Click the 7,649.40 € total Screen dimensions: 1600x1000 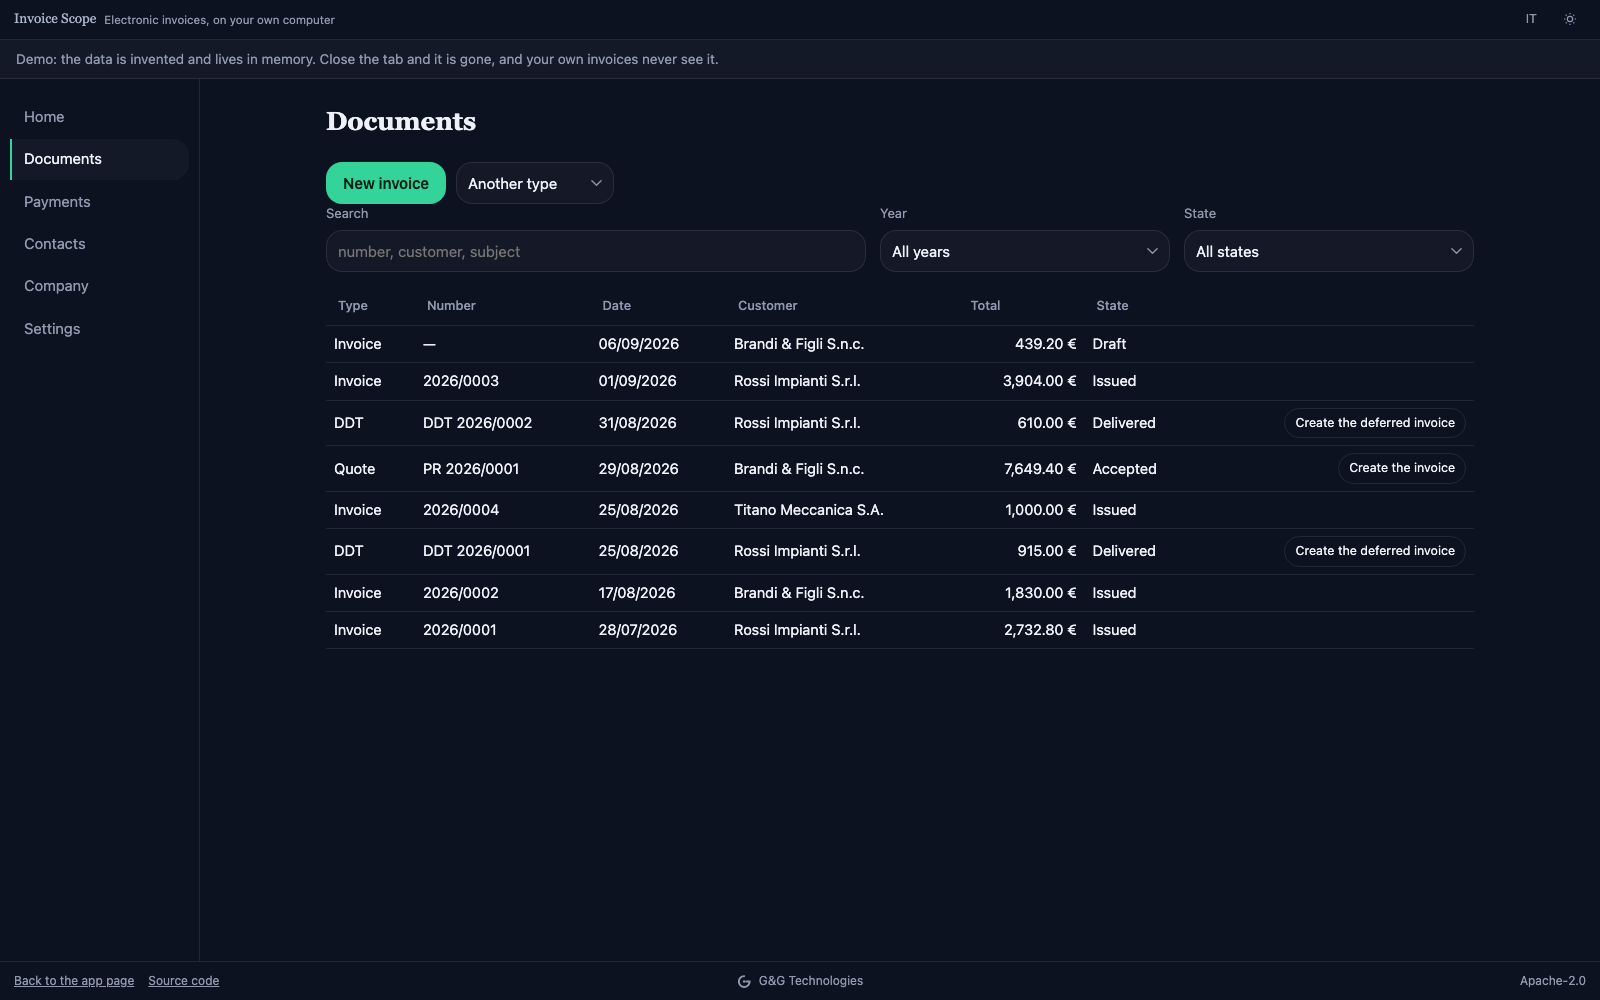tap(1040, 469)
